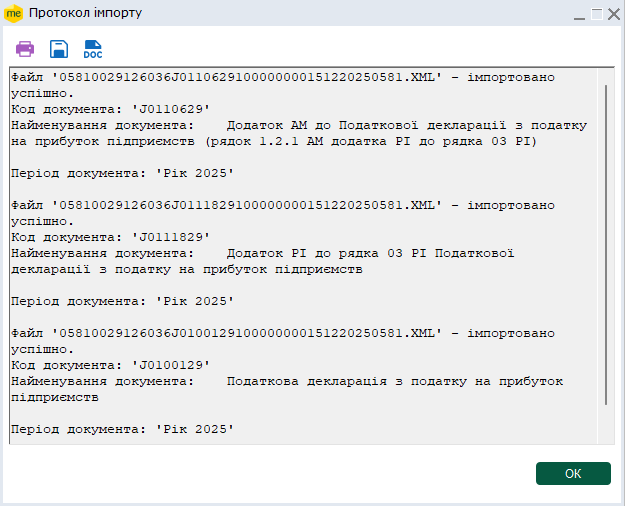The height and width of the screenshot is (506, 625).
Task: Click the 'Додаток АМ до Податкової декларації' line
Action: pos(300,125)
